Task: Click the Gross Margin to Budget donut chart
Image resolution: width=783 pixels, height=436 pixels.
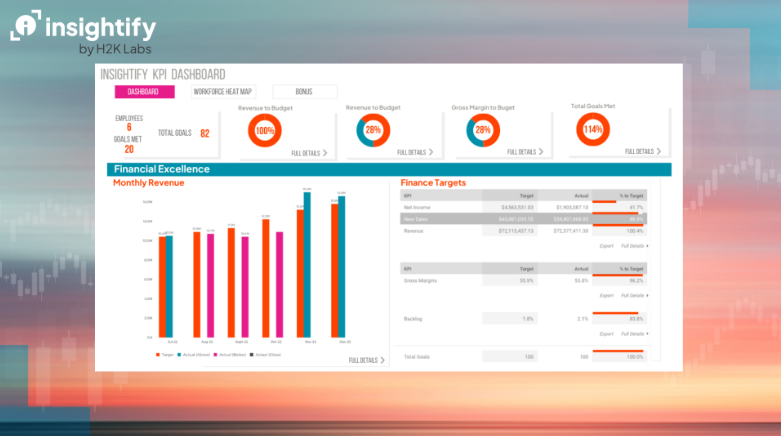Action: tap(483, 130)
